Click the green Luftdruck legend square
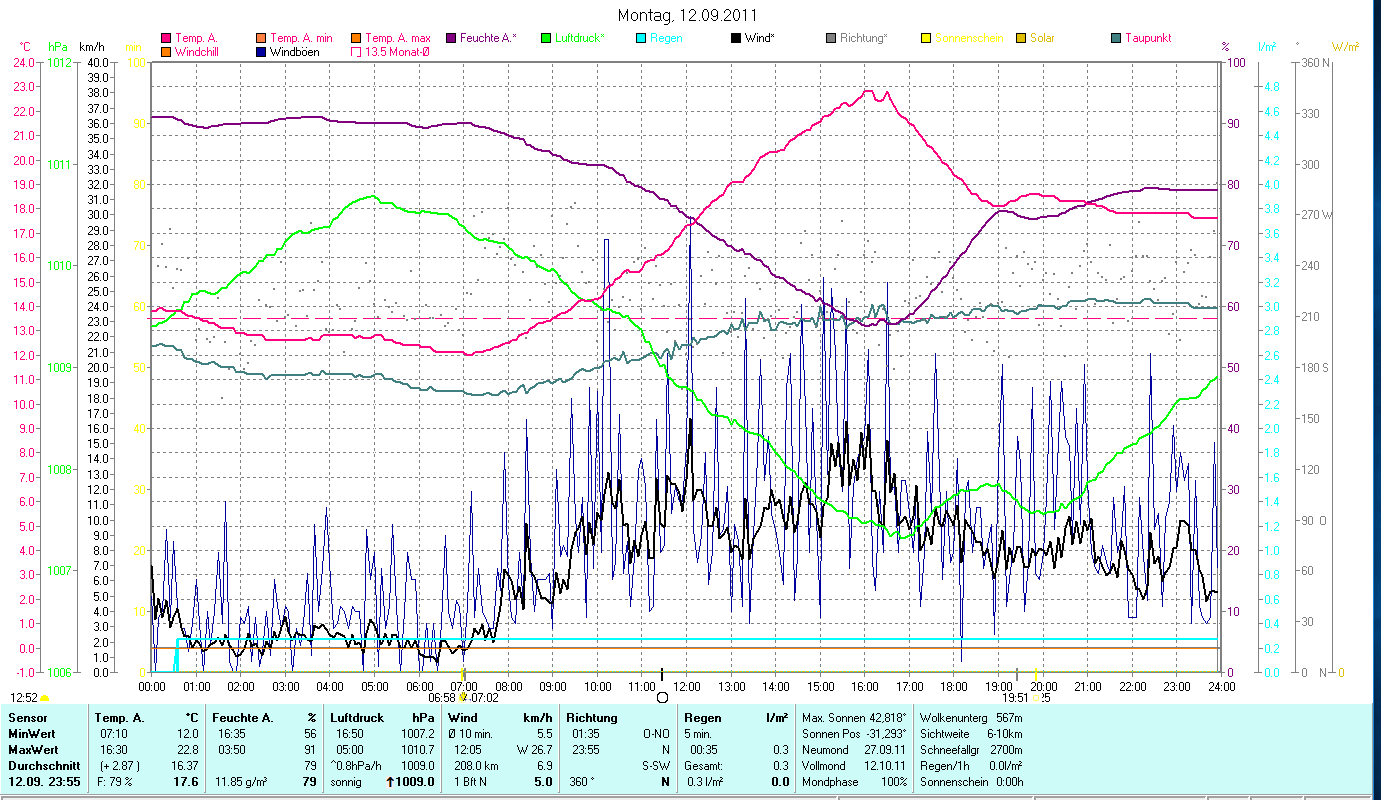The width and height of the screenshot is (1381, 800). click(546, 39)
